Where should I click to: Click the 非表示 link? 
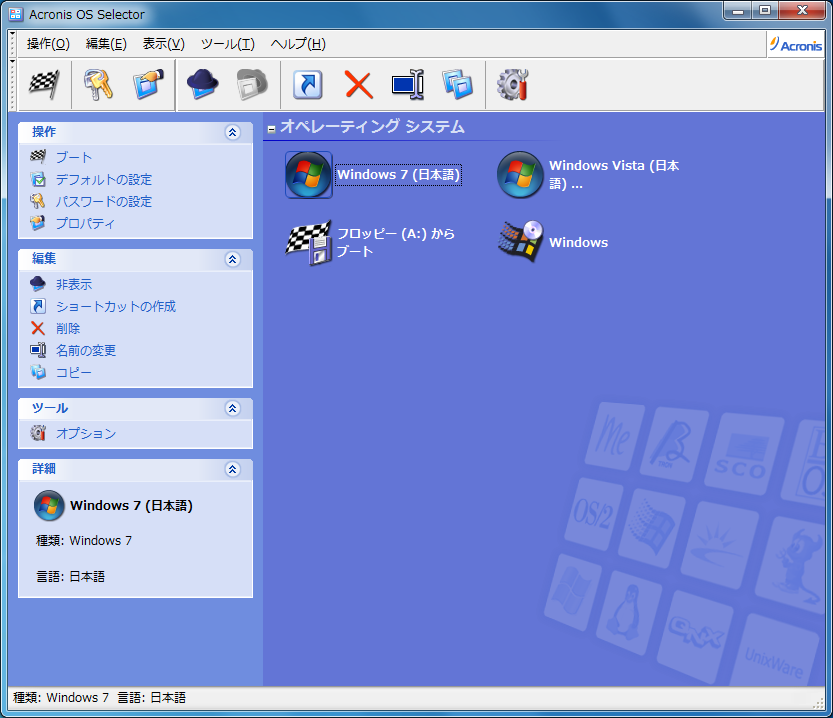(x=74, y=285)
